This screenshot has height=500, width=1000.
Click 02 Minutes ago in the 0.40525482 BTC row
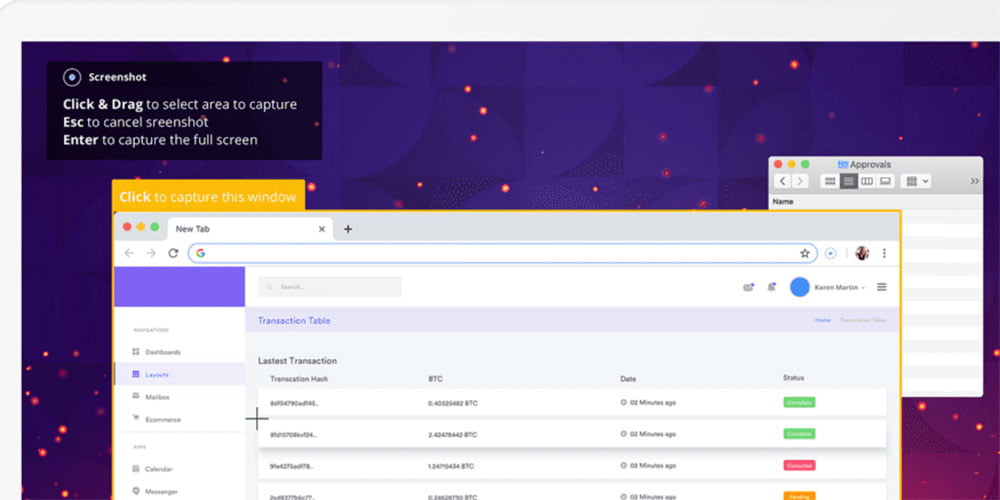pyautogui.click(x=653, y=402)
